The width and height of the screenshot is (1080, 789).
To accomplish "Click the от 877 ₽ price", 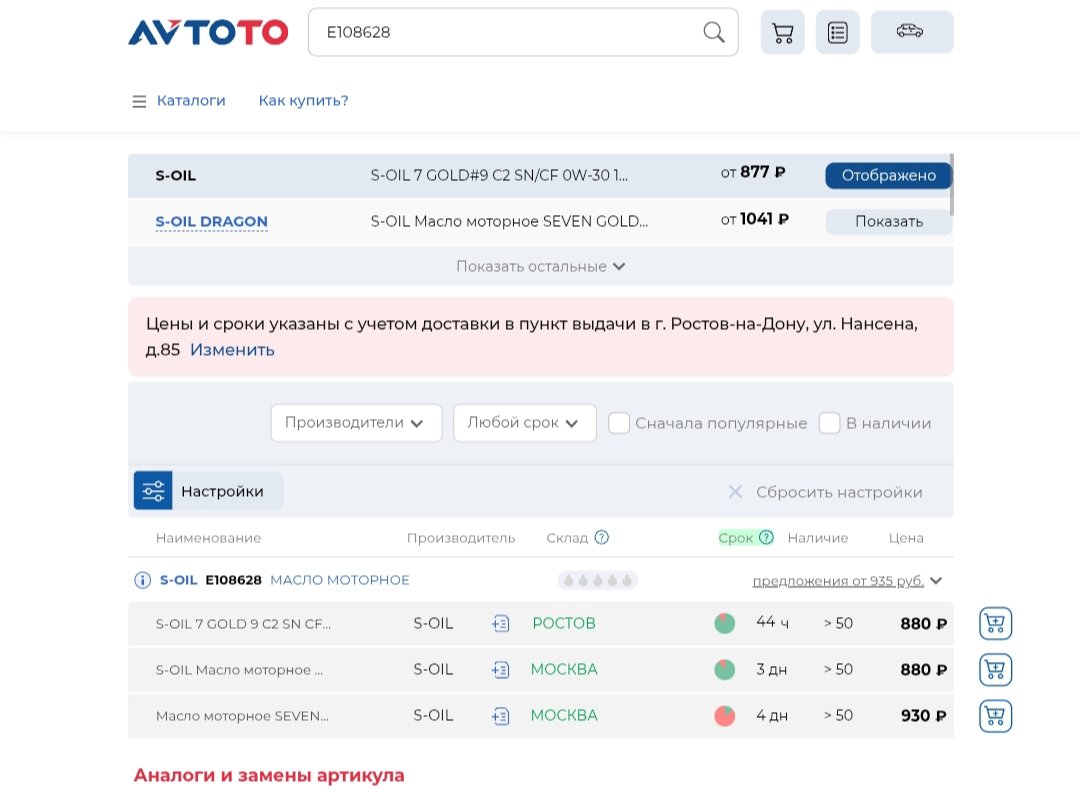I will point(753,172).
